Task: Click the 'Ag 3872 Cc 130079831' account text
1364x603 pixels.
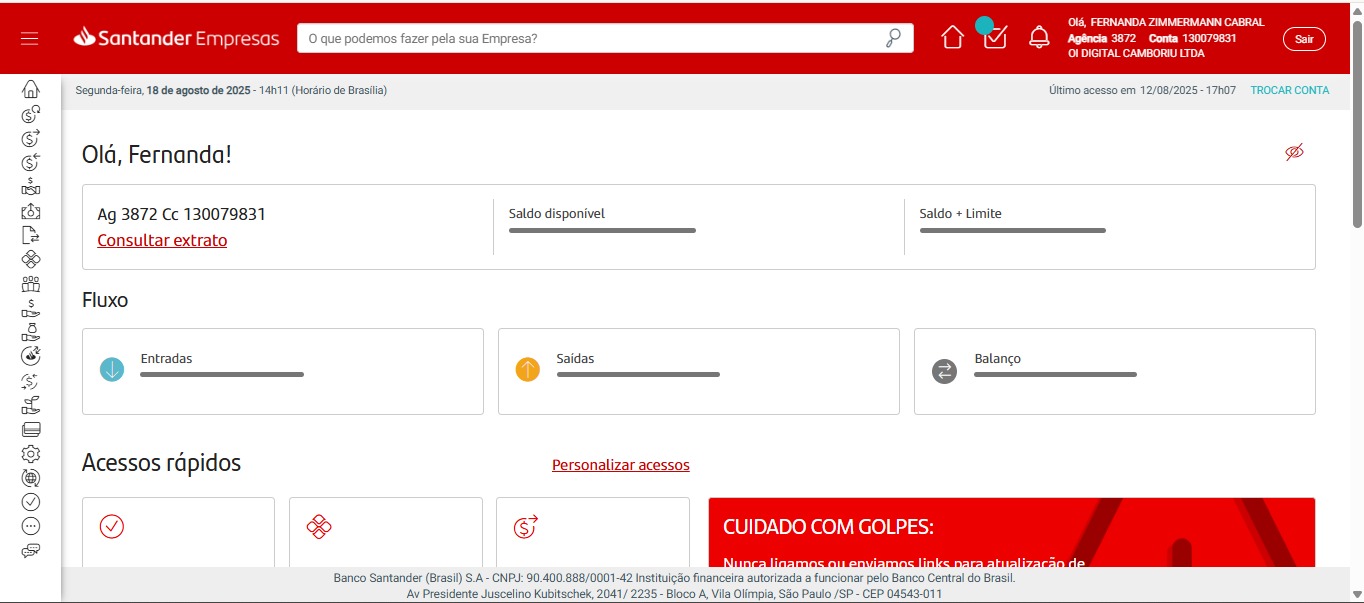Action: [x=181, y=214]
